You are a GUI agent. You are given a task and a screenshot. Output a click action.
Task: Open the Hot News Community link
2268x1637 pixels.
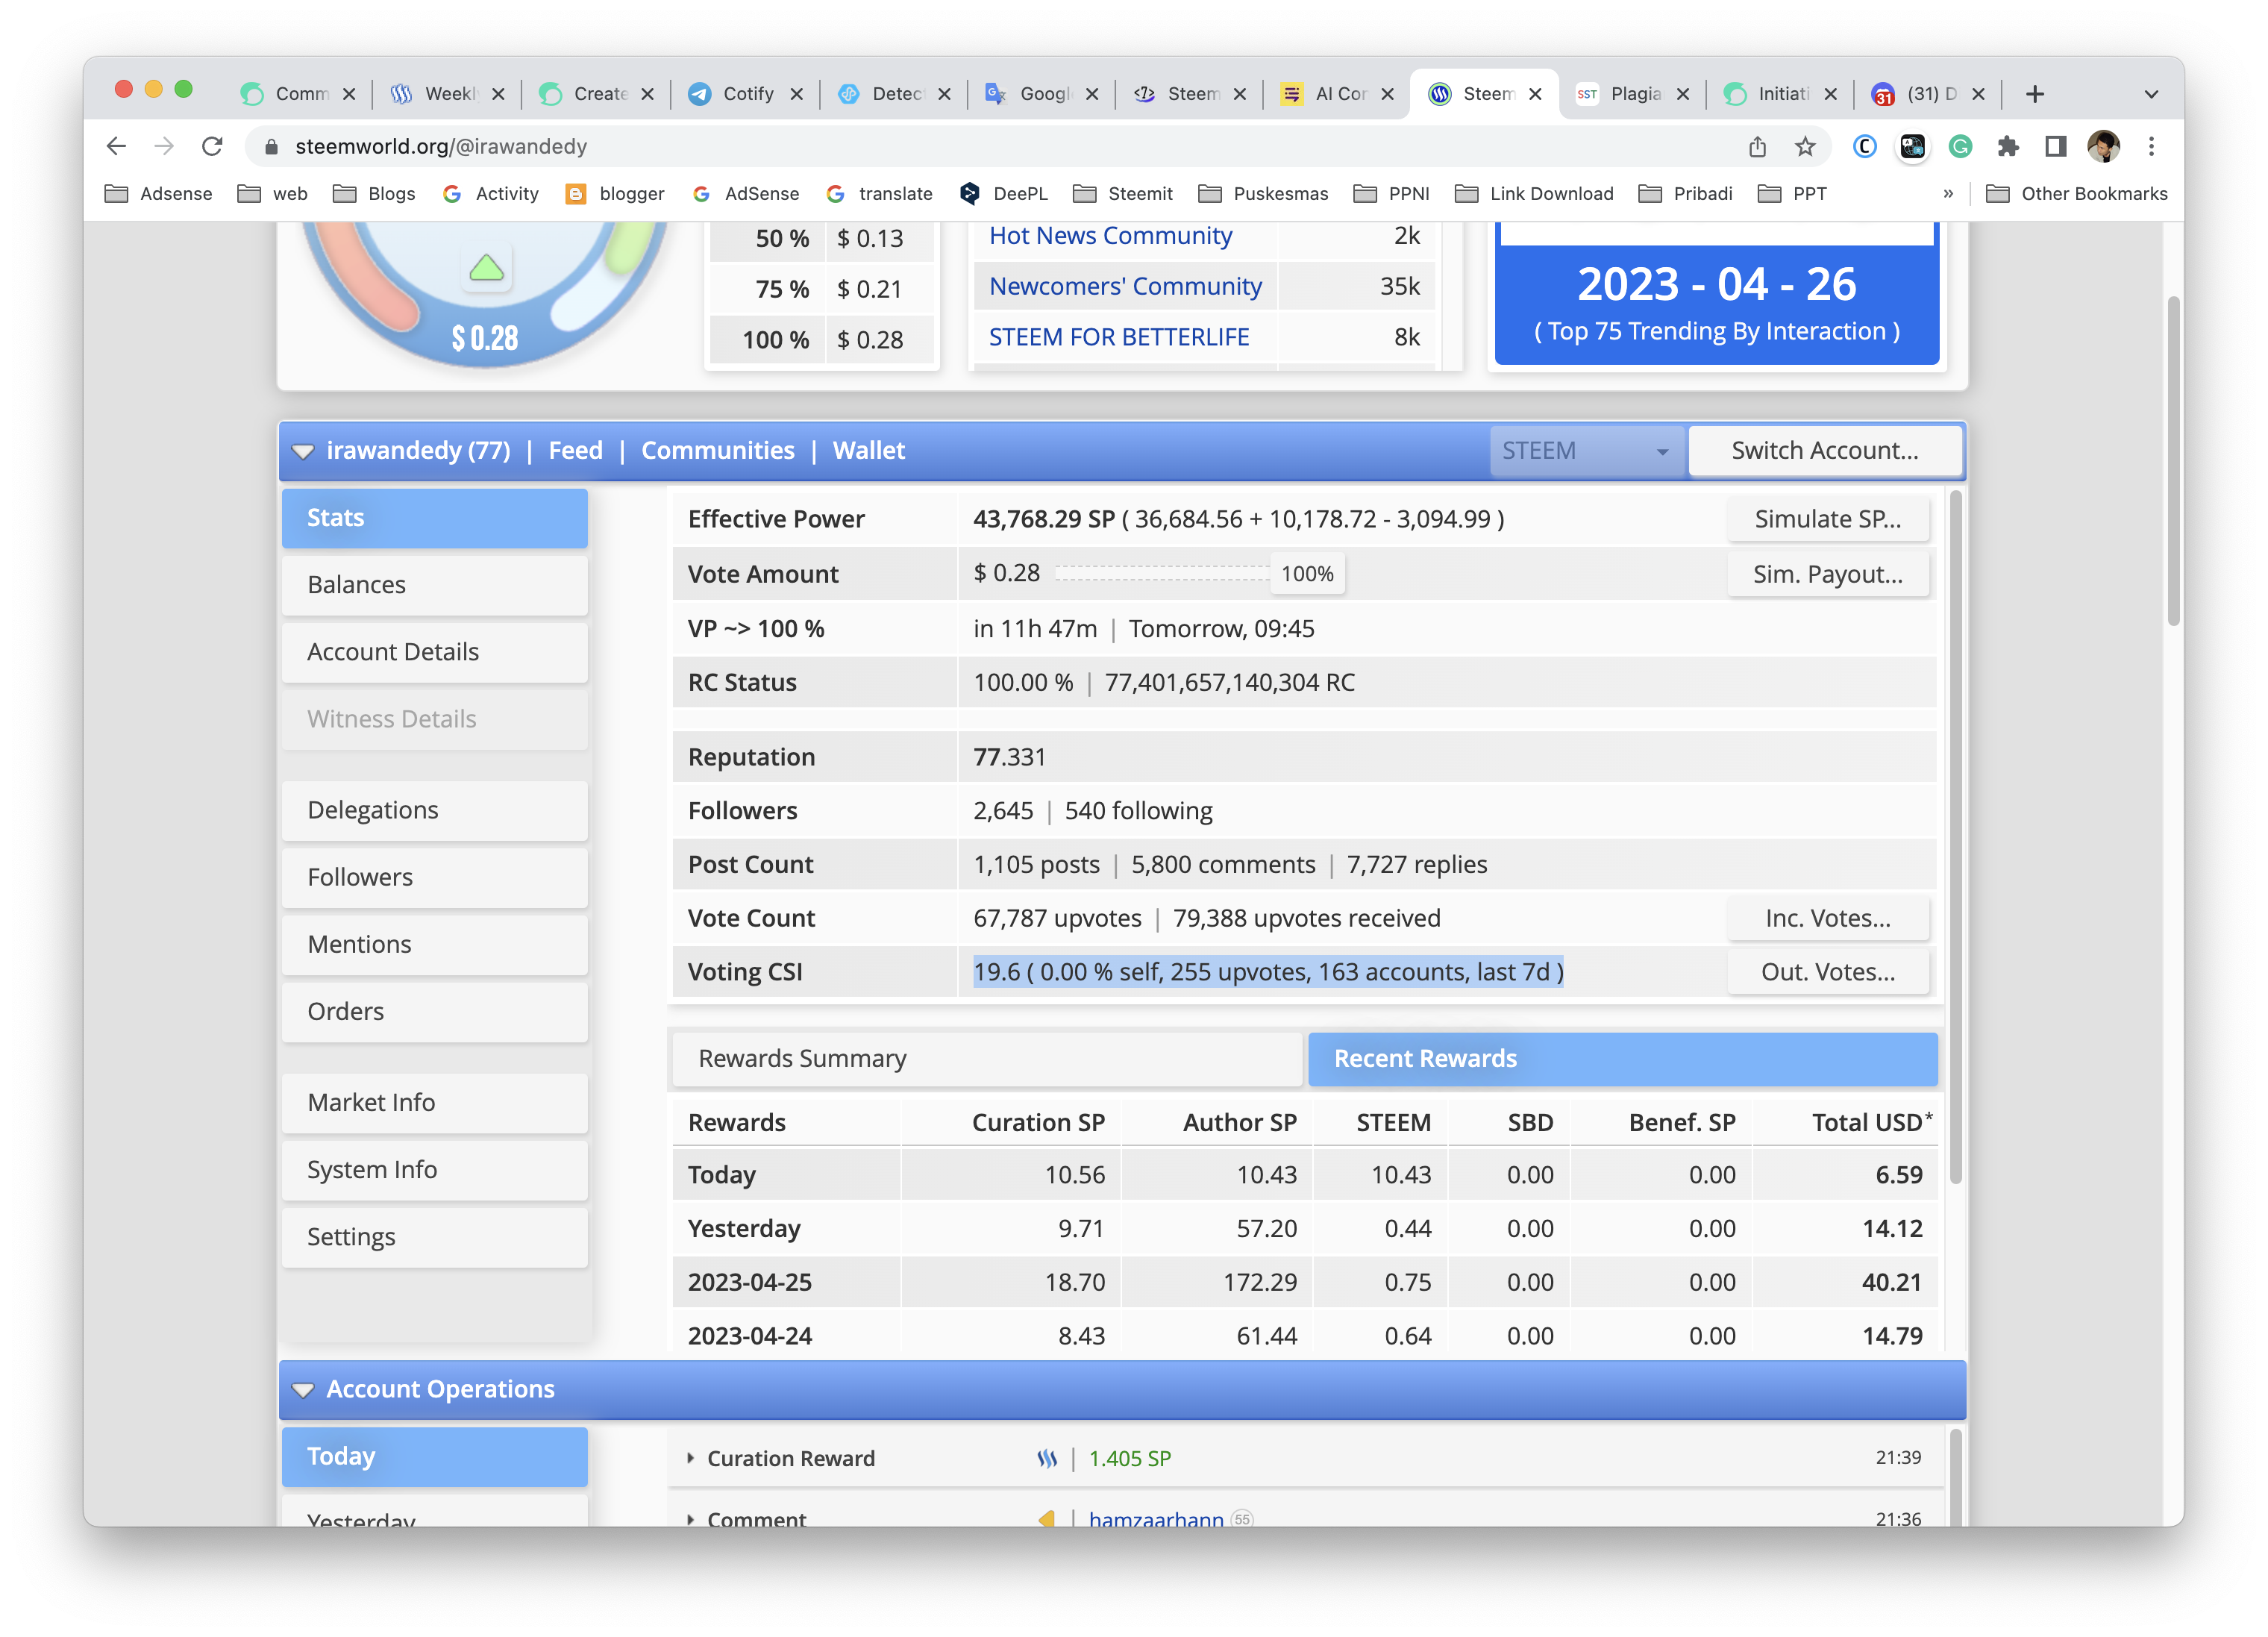coord(1110,236)
